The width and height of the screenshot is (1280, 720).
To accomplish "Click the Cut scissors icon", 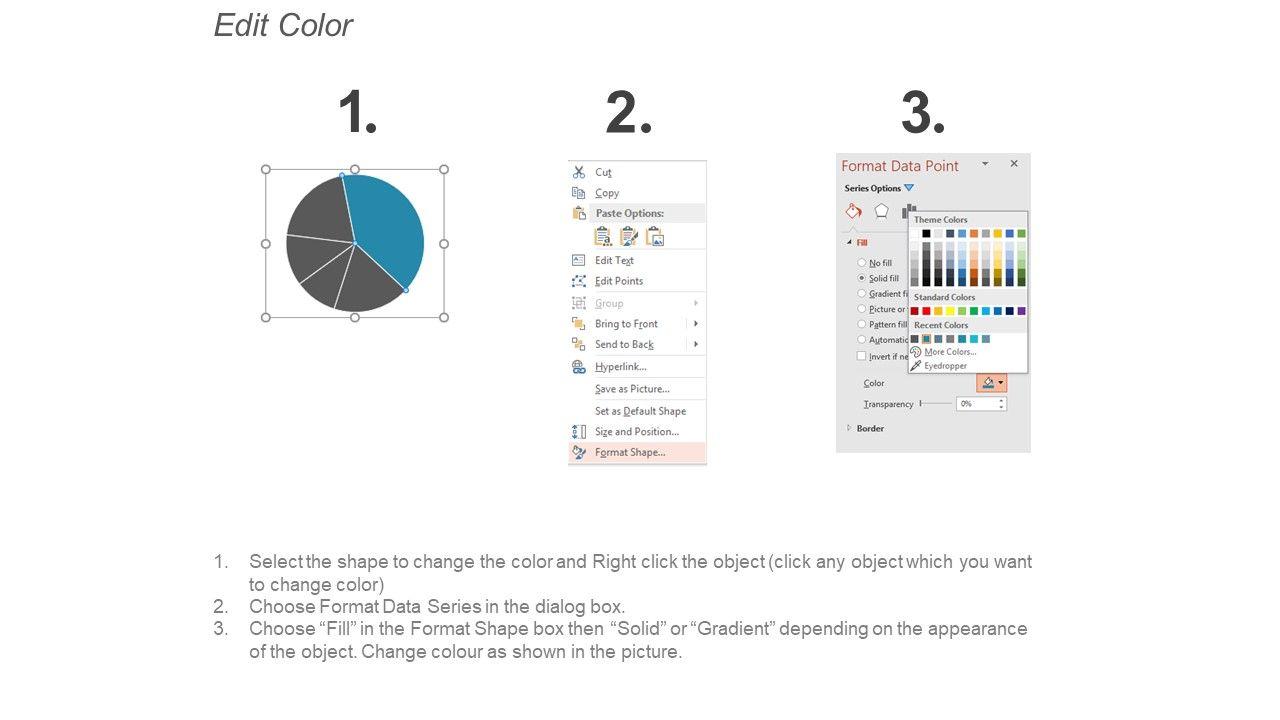I will [579, 172].
